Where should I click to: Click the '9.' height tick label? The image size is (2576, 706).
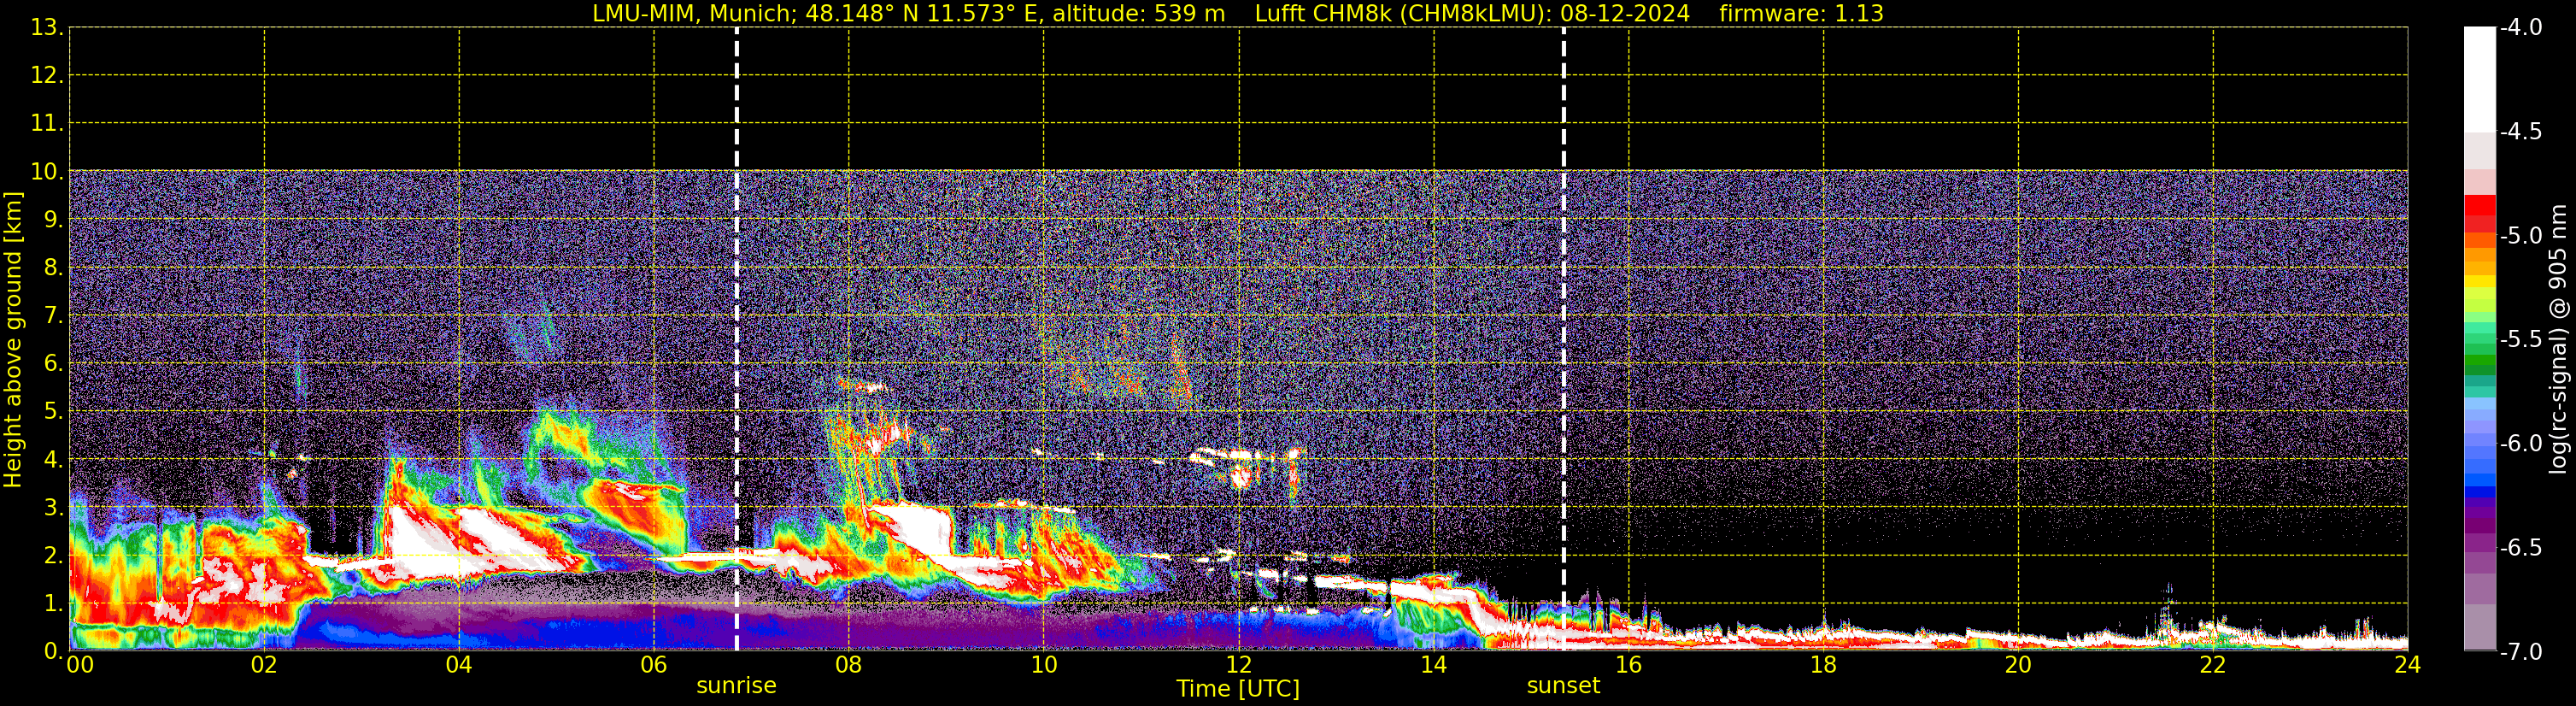[x=53, y=220]
